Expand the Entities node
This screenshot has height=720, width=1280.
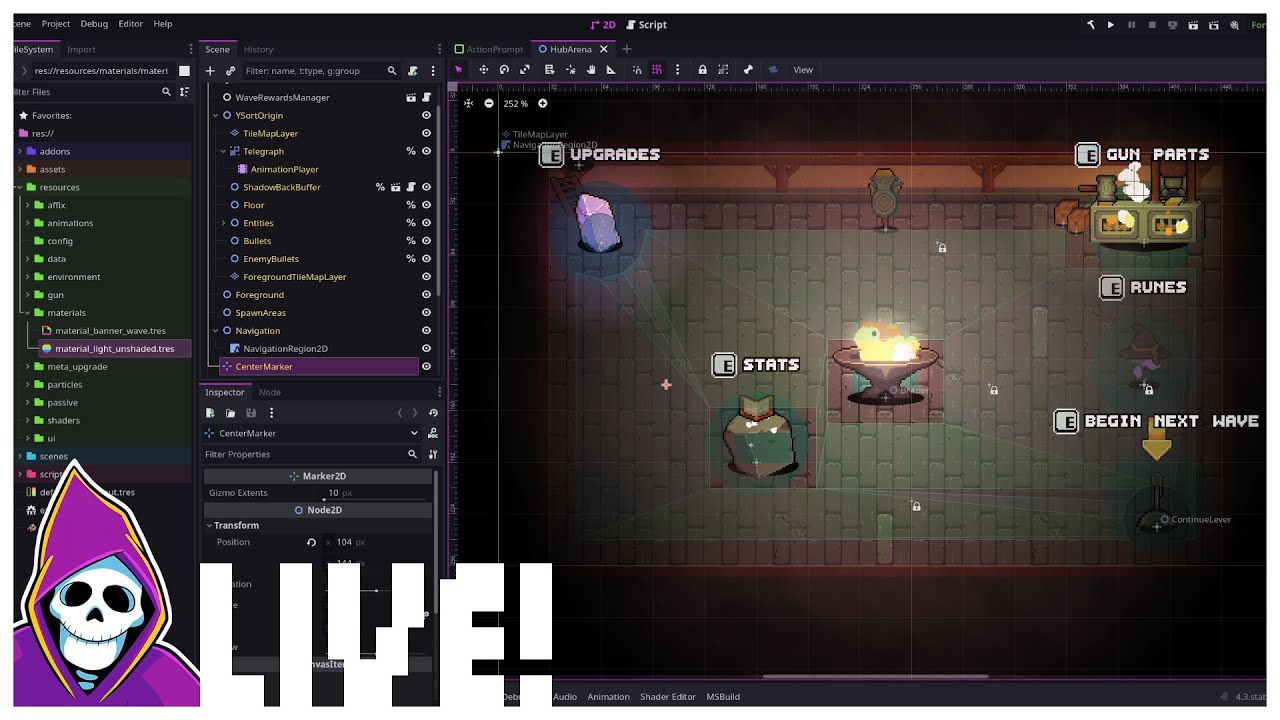click(x=223, y=223)
